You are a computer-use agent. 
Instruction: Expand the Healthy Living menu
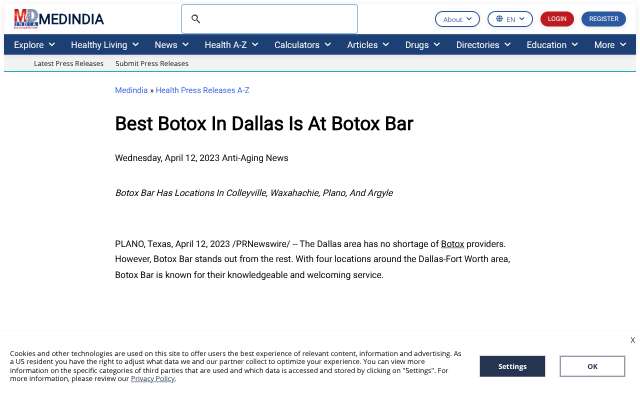click(105, 45)
